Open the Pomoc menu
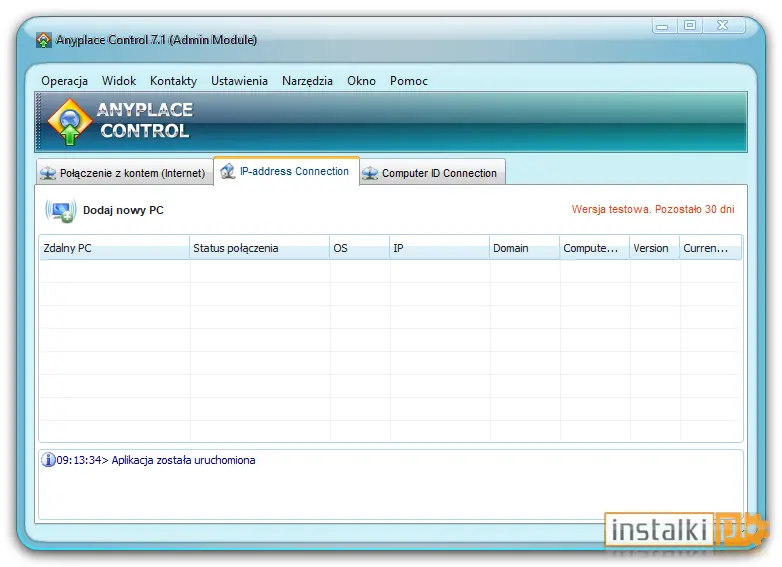 409,81
